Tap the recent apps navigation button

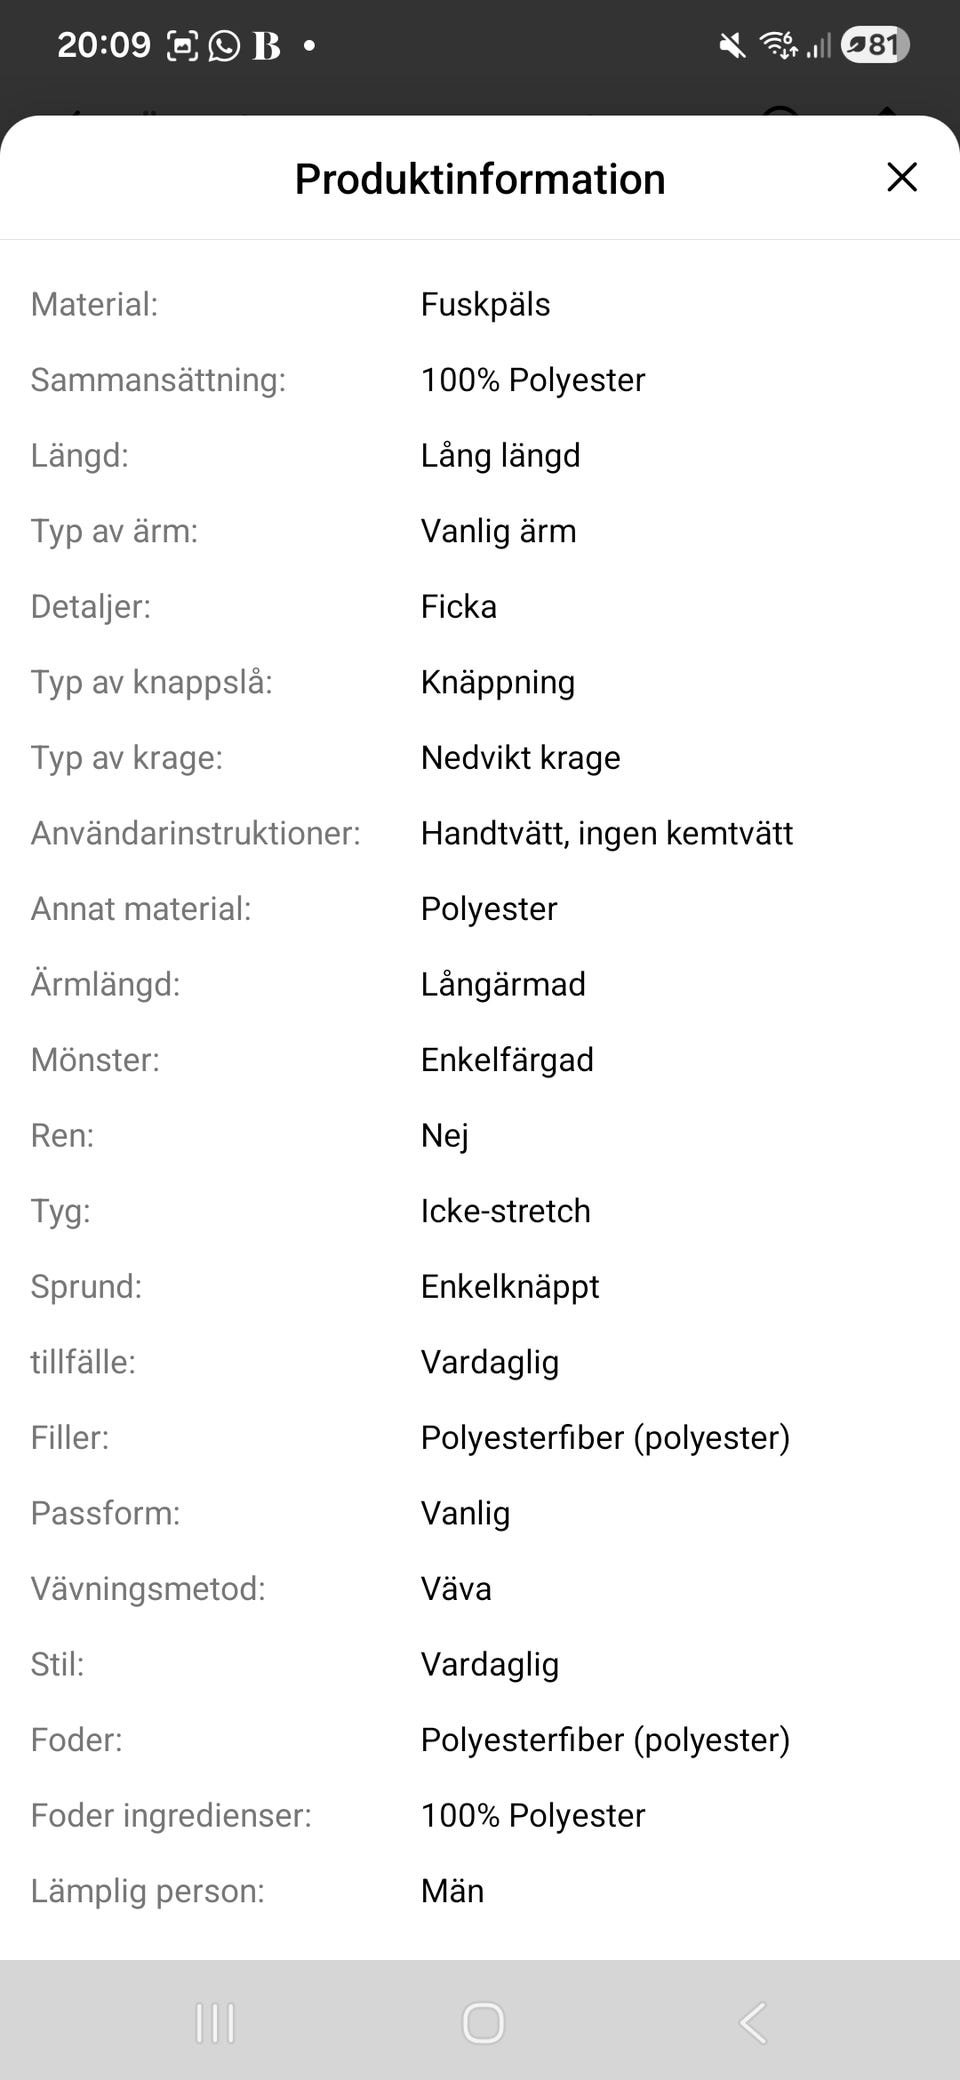coord(215,2021)
